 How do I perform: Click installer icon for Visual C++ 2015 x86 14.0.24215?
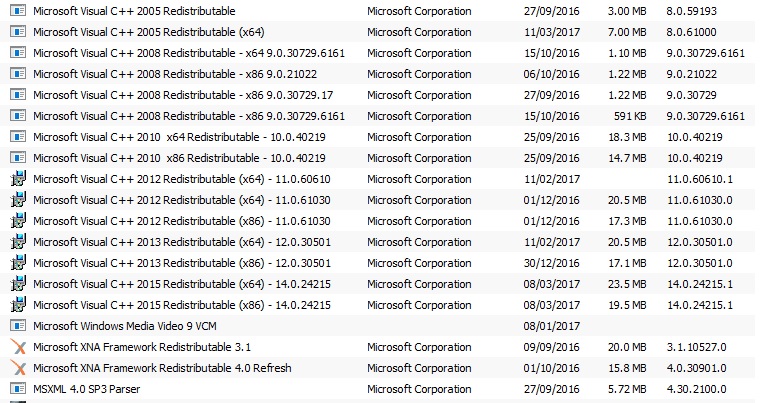pyautogui.click(x=18, y=305)
